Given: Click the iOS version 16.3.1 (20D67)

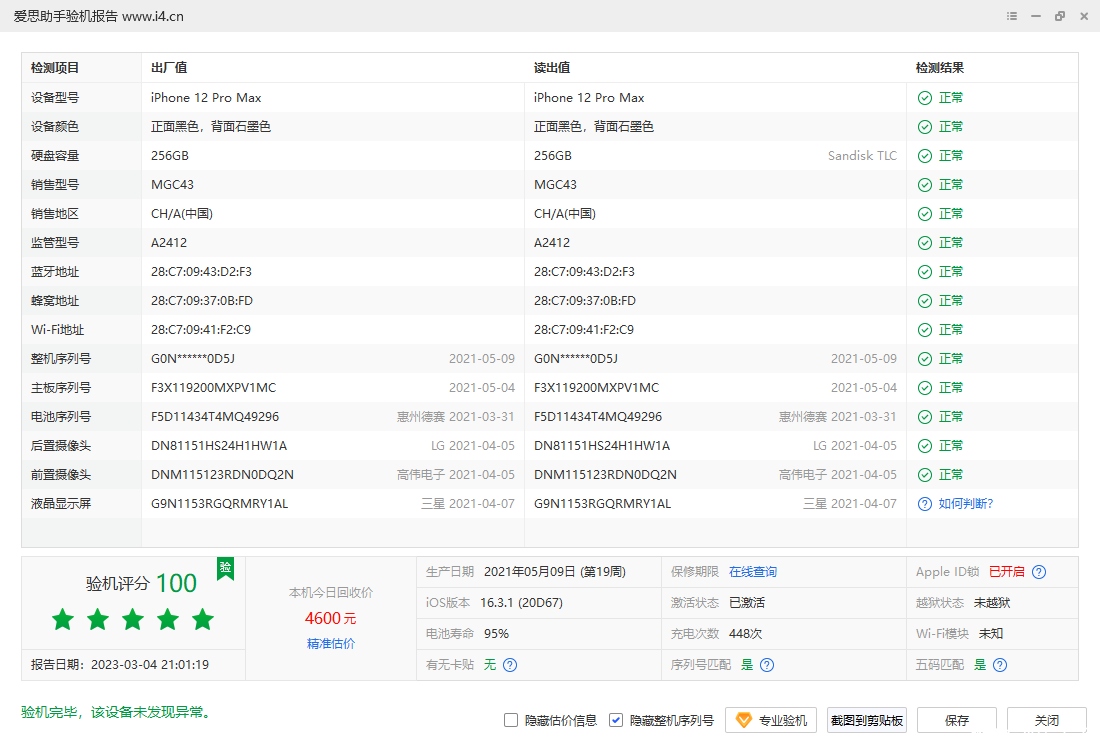Looking at the screenshot, I should click(x=521, y=603).
